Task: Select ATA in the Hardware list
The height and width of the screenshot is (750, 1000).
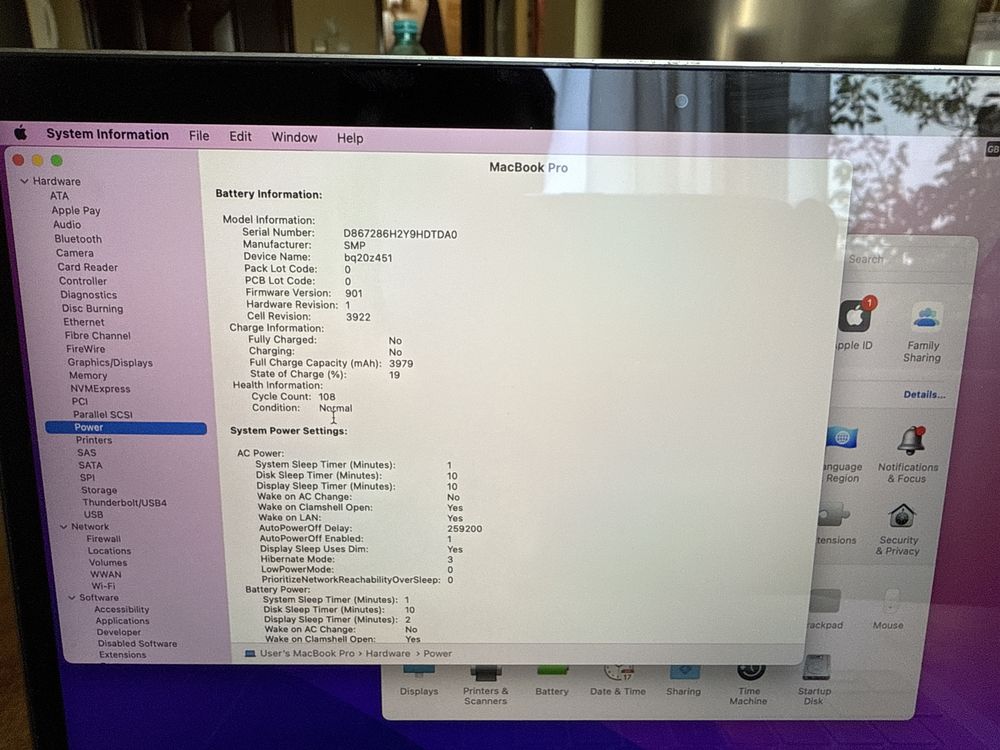Action: coord(59,196)
